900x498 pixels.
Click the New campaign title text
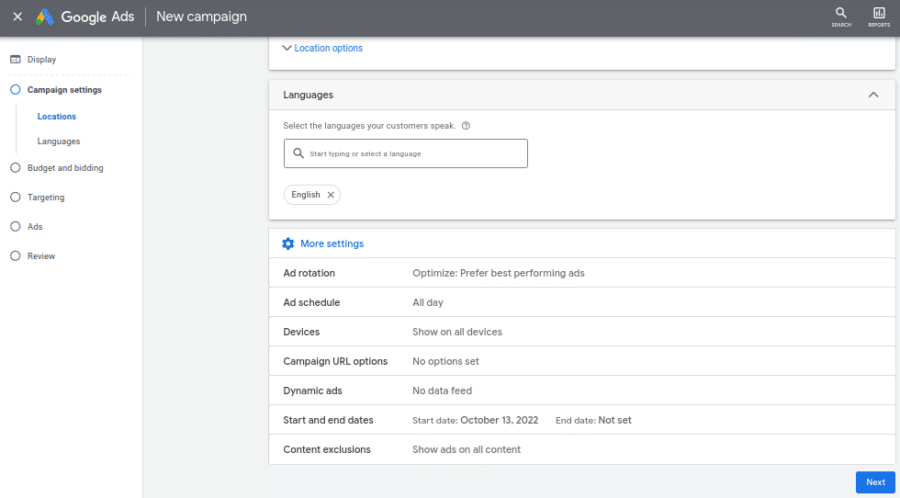(201, 17)
